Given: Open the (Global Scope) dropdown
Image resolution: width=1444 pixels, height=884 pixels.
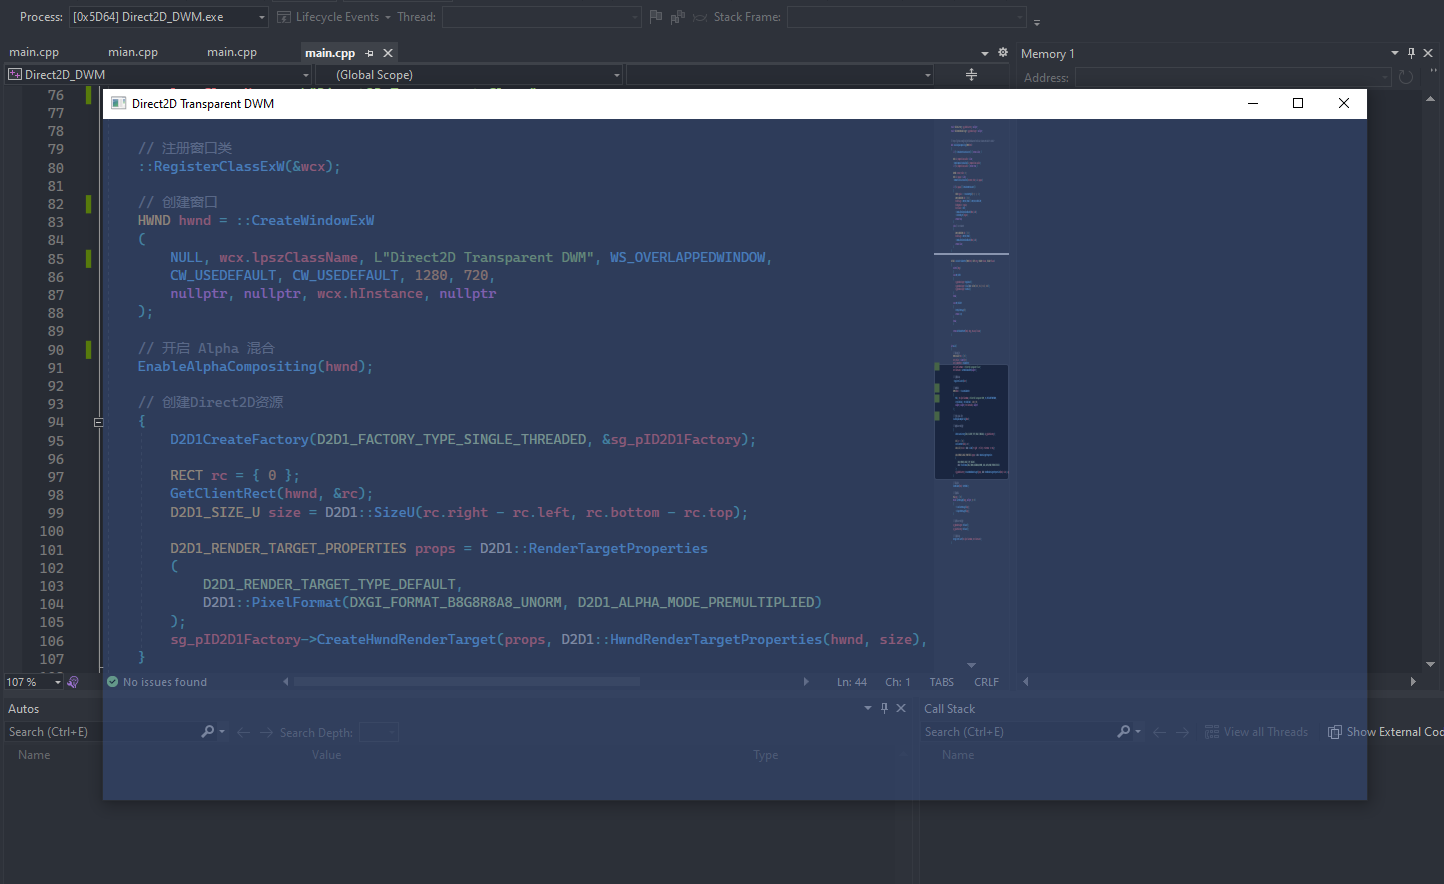Looking at the screenshot, I should click(470, 75).
